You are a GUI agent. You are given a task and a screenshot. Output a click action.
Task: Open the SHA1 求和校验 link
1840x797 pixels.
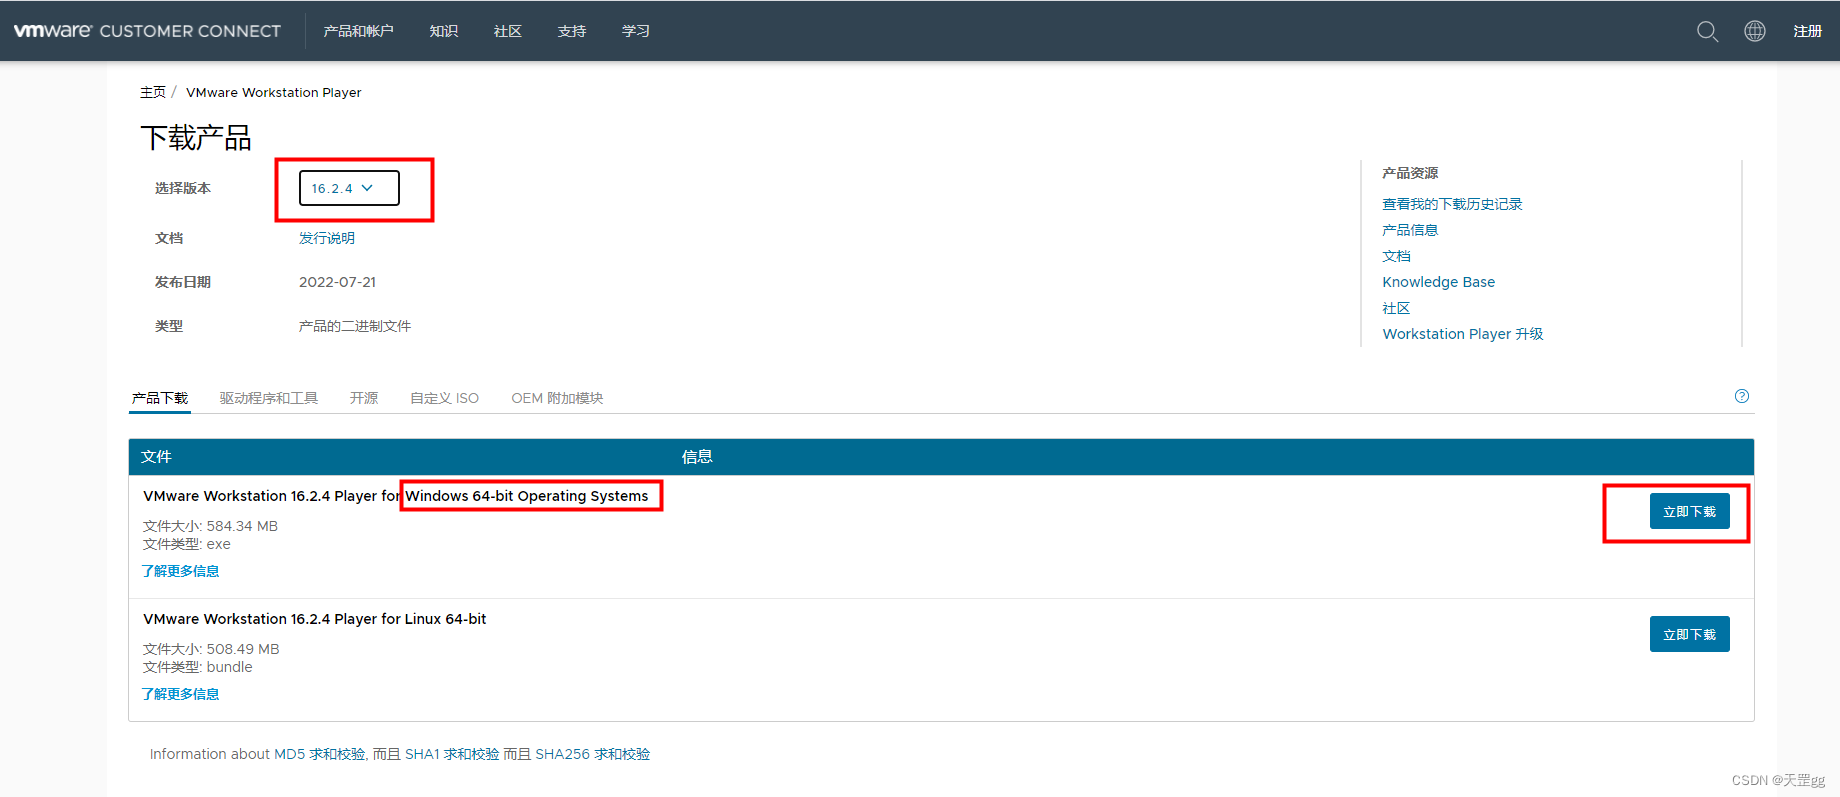(x=452, y=754)
